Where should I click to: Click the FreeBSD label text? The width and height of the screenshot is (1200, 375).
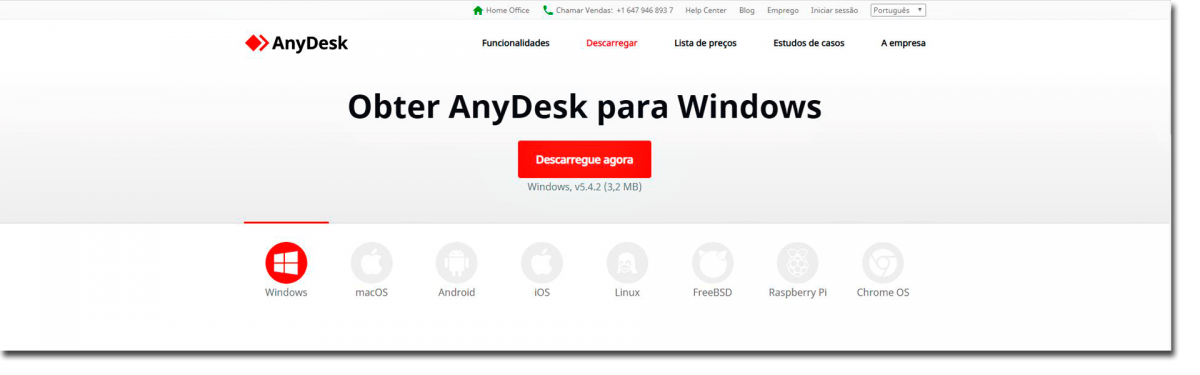coord(712,293)
